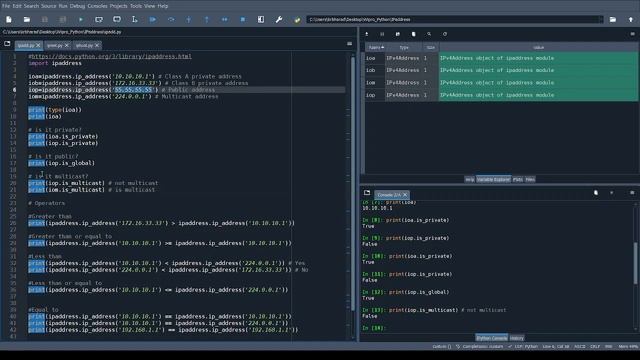This screenshot has height=360, width=640.
Task: Refresh variables in Variable Explorer
Action: (445, 34)
